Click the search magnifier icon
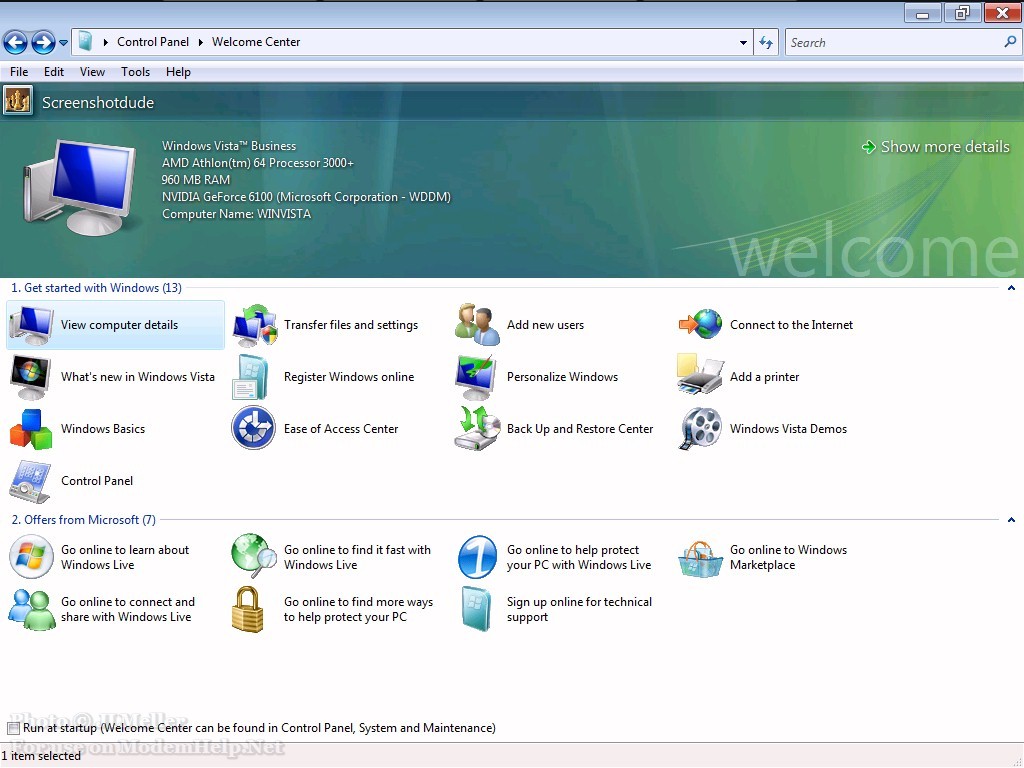This screenshot has height=768, width=1024. [1010, 42]
